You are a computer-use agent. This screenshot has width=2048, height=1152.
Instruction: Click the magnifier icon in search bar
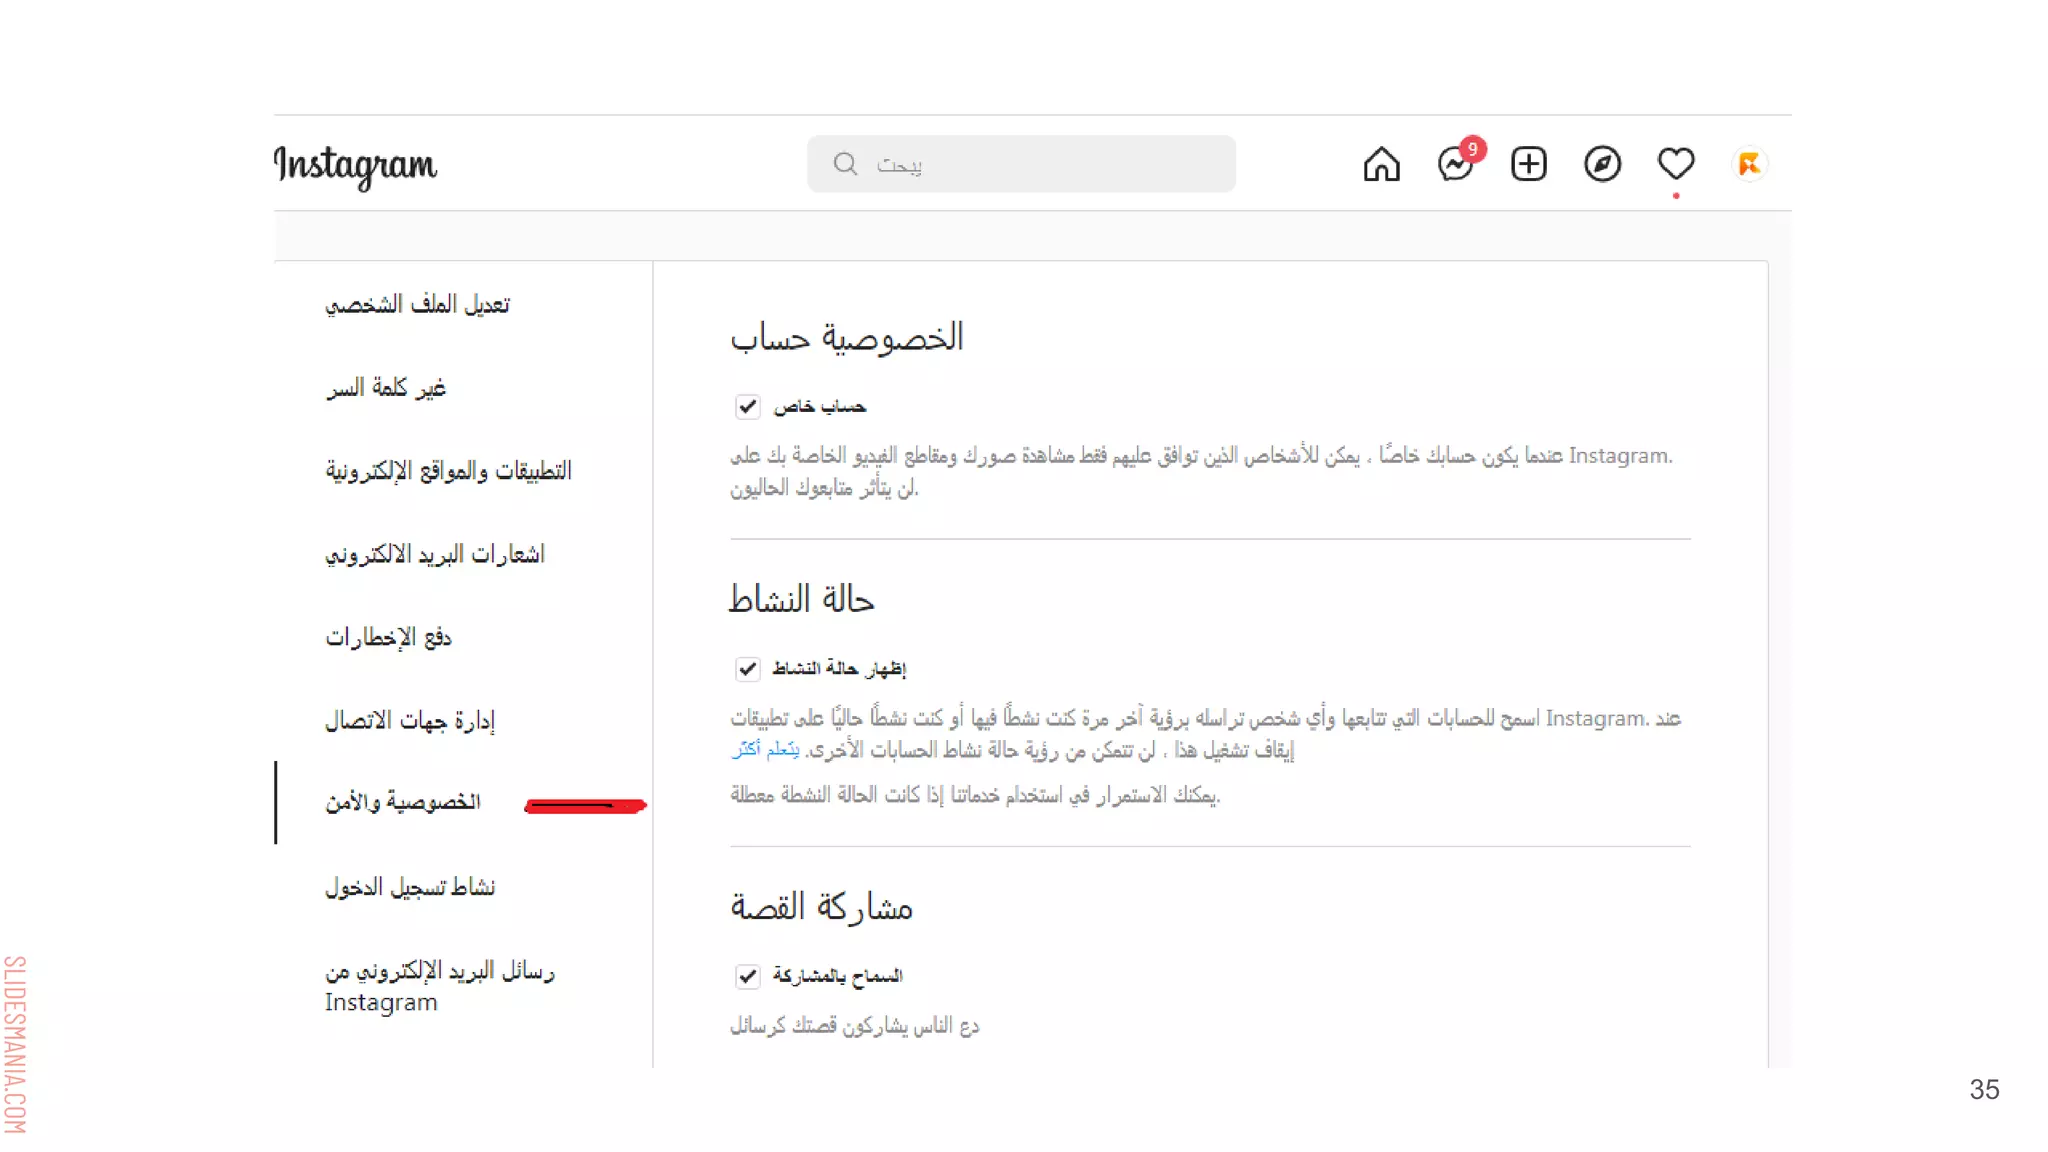tap(845, 164)
